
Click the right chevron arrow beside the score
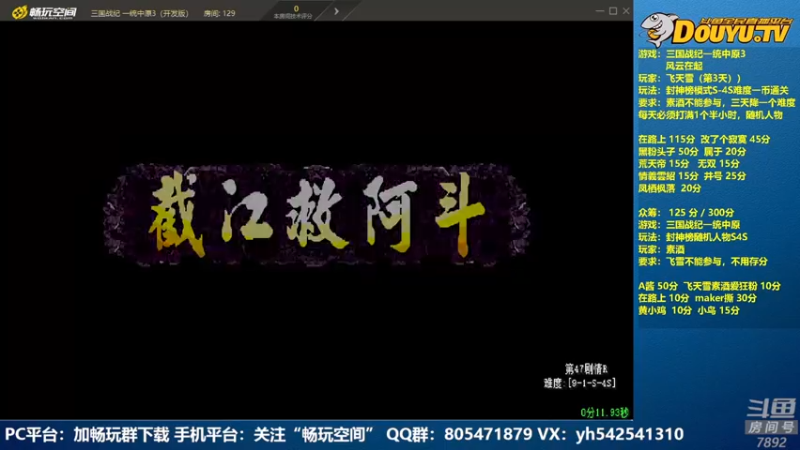(336, 11)
